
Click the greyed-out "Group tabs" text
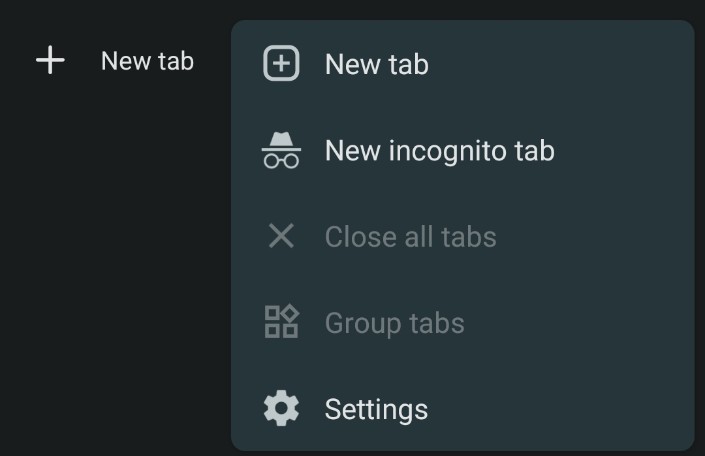394,323
